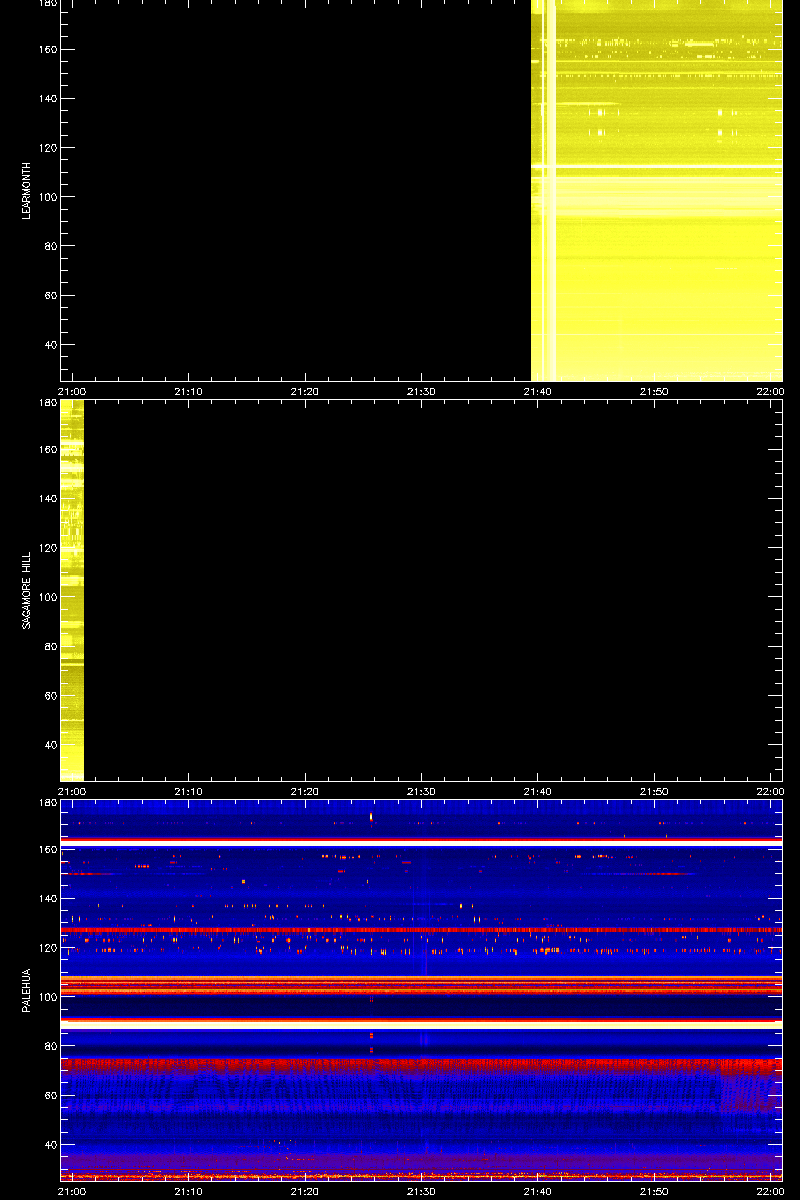Select 21:50 tick label under Learmonth panel
The width and height of the screenshot is (800, 1200).
(x=654, y=392)
